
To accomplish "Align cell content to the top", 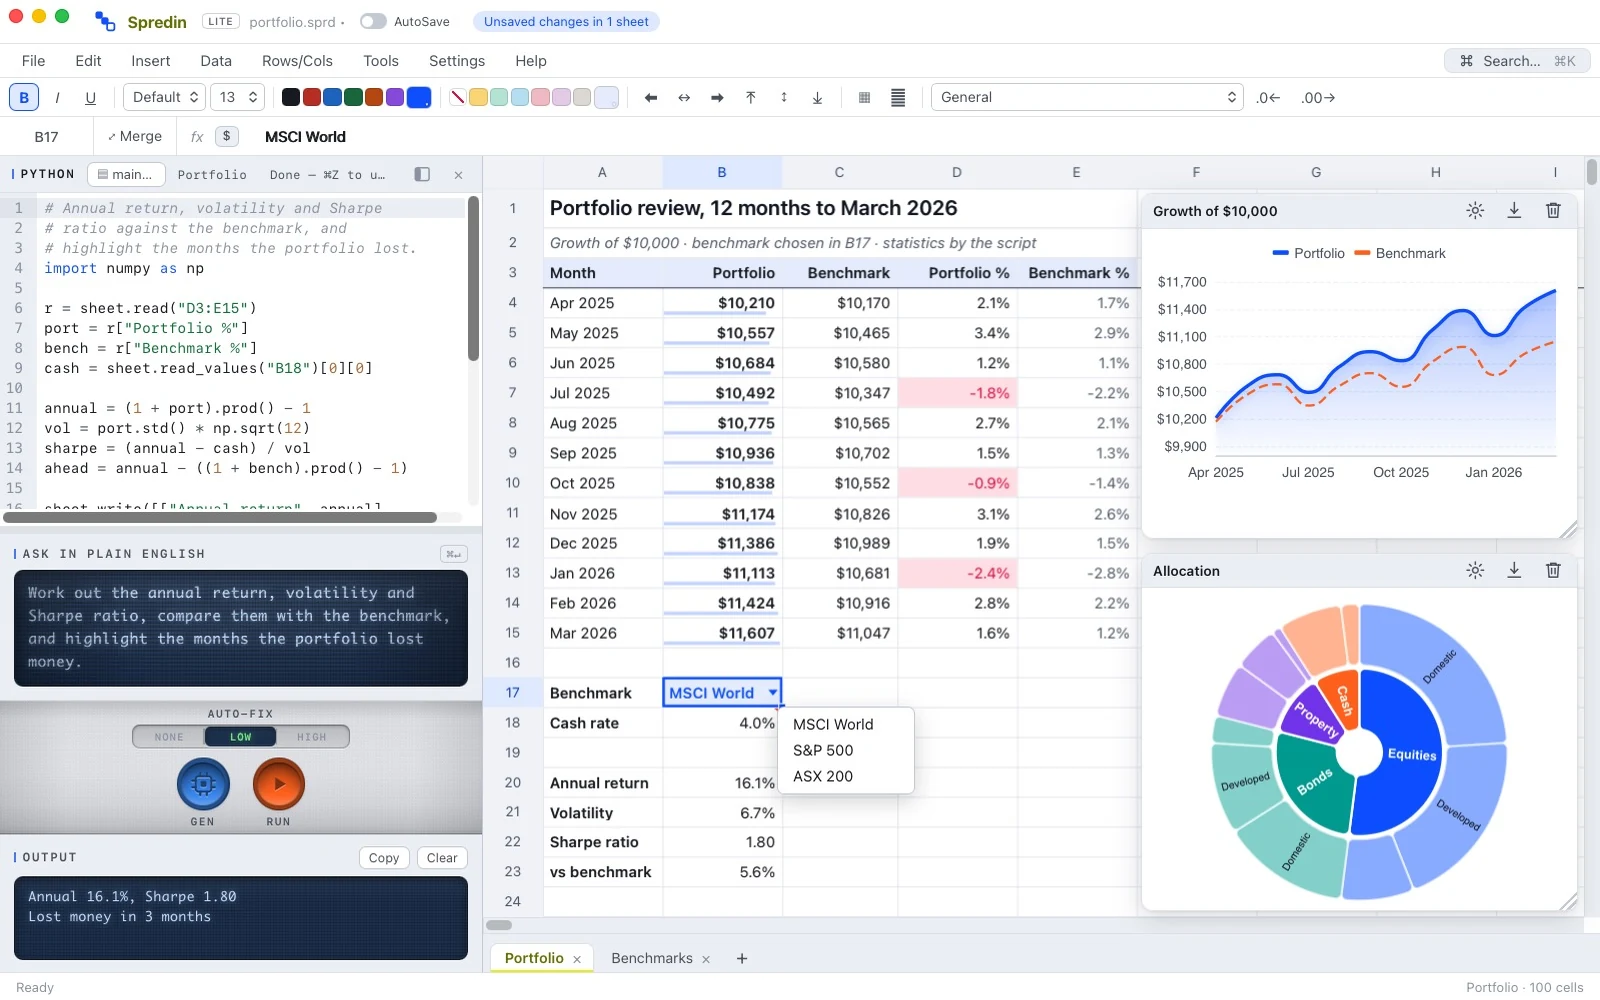I will (751, 97).
